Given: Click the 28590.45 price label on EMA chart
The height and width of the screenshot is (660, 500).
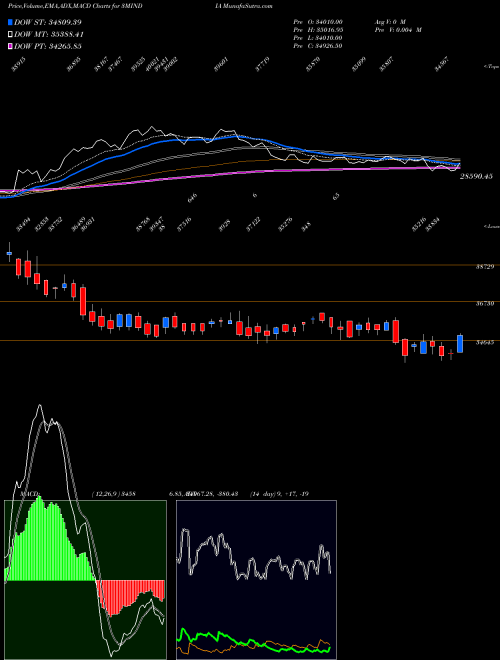Looking at the screenshot, I should [476, 177].
